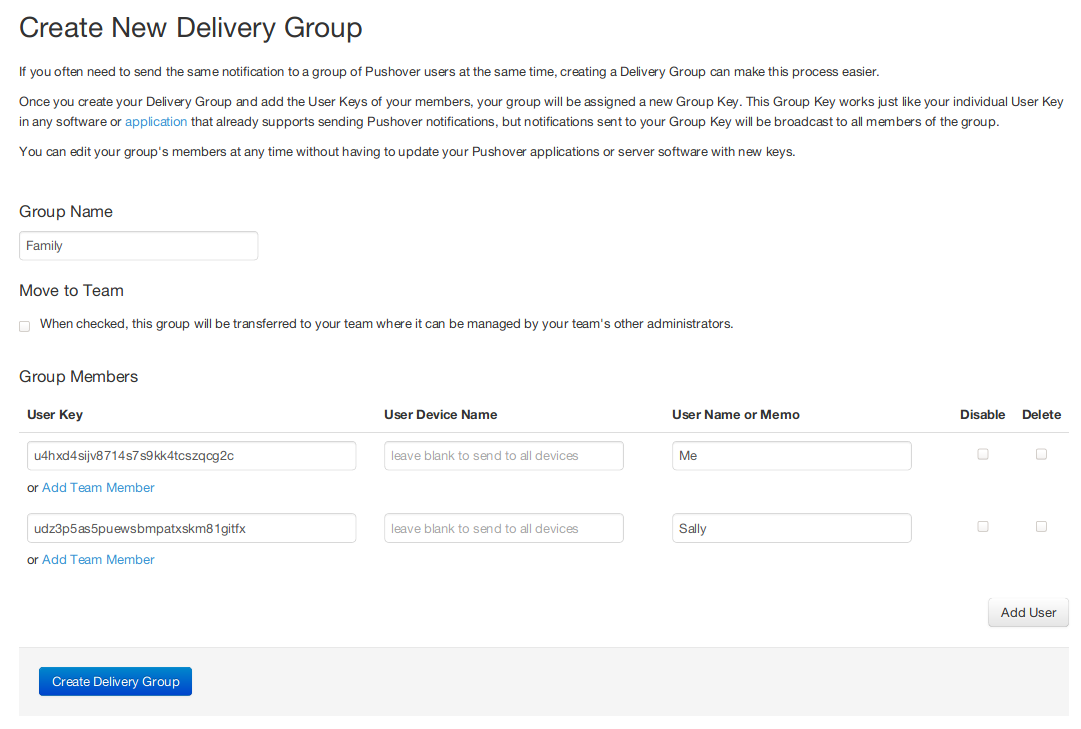
Task: Check the Delete box in Me's row
Action: coord(1041,454)
